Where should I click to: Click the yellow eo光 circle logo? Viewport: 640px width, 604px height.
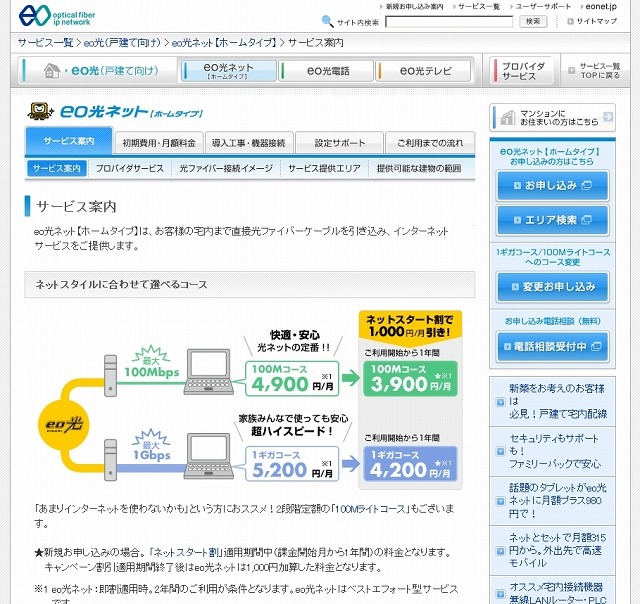pos(63,425)
